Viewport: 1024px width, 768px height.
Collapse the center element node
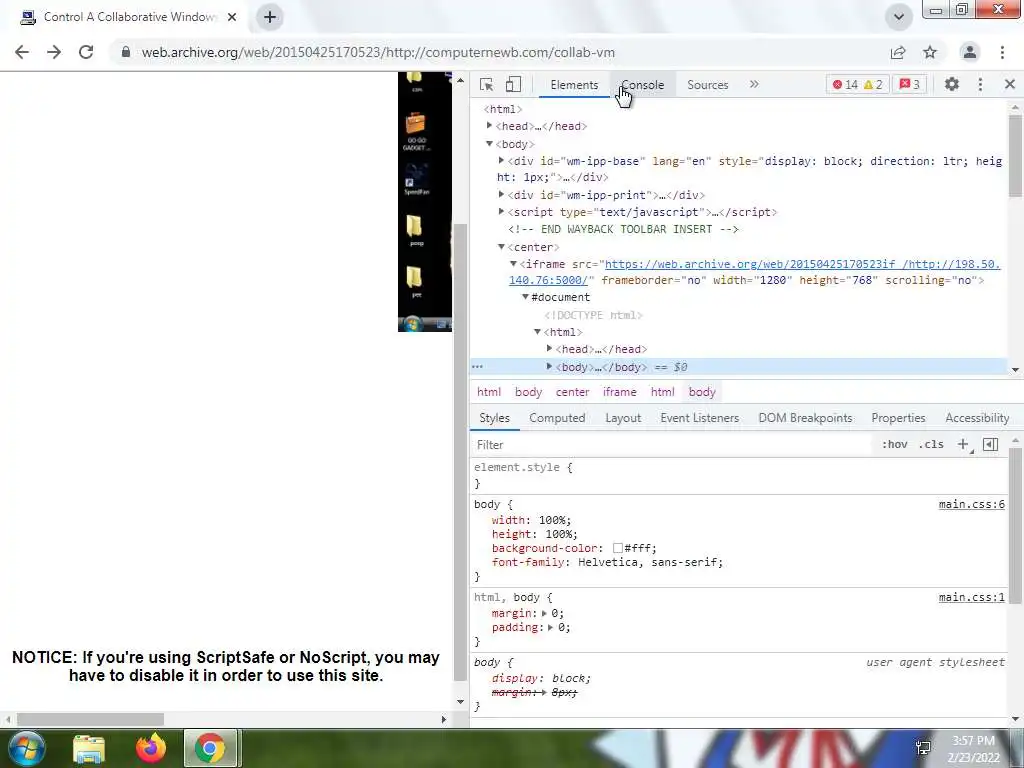click(x=501, y=247)
